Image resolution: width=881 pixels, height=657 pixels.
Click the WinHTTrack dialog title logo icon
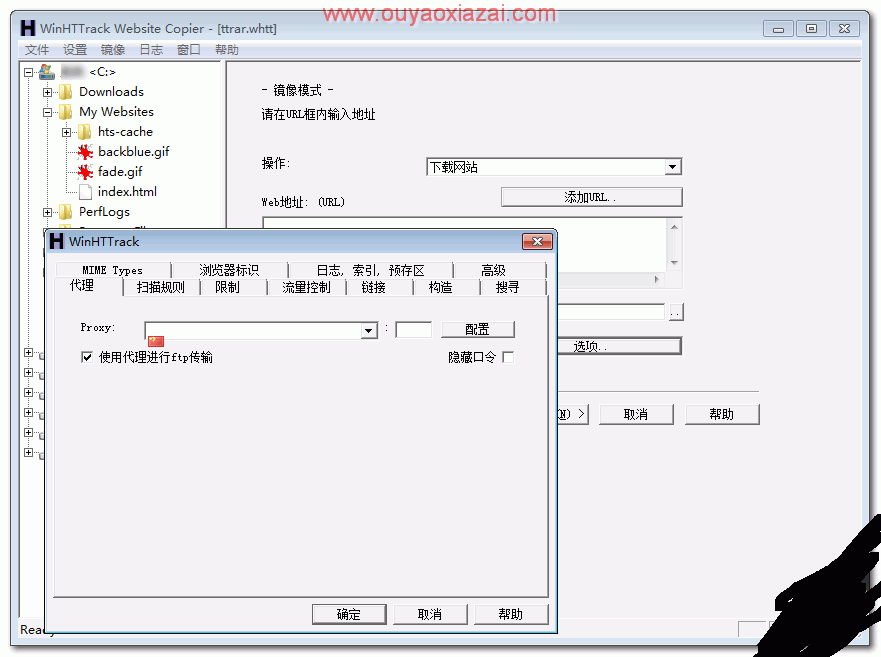click(57, 242)
